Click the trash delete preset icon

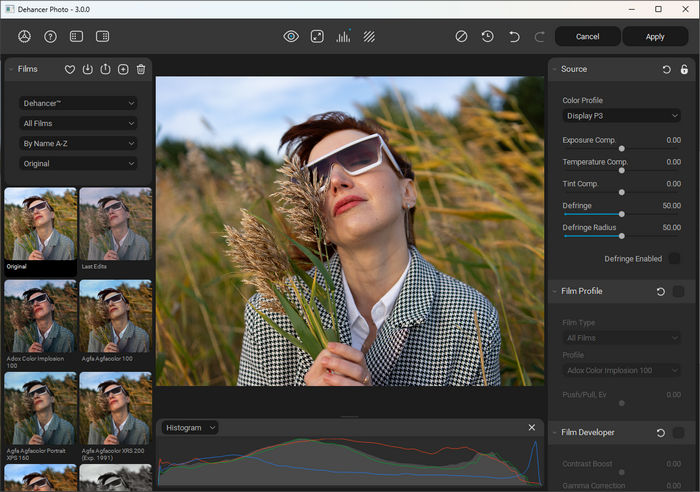pyautogui.click(x=141, y=69)
